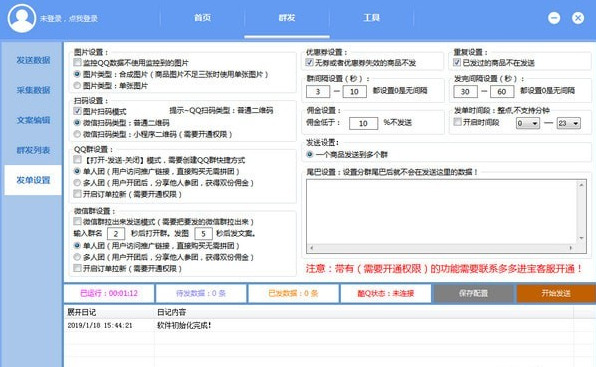Open the 工具 tab

pyautogui.click(x=371, y=18)
